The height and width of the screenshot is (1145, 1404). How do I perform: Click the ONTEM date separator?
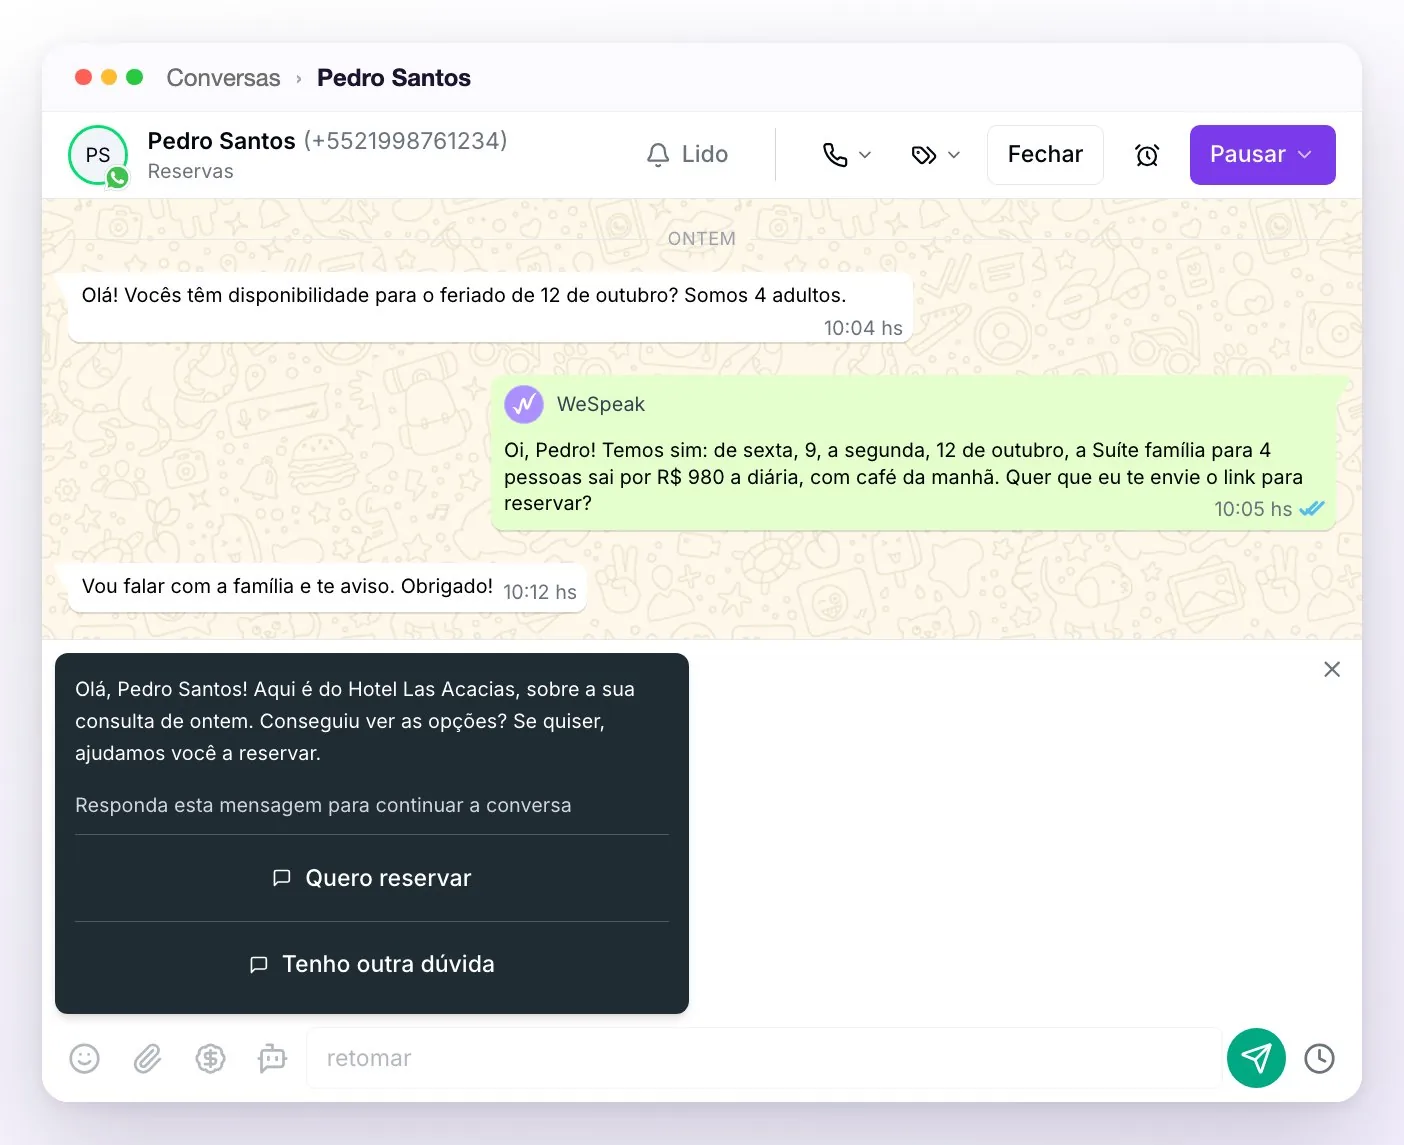point(702,239)
